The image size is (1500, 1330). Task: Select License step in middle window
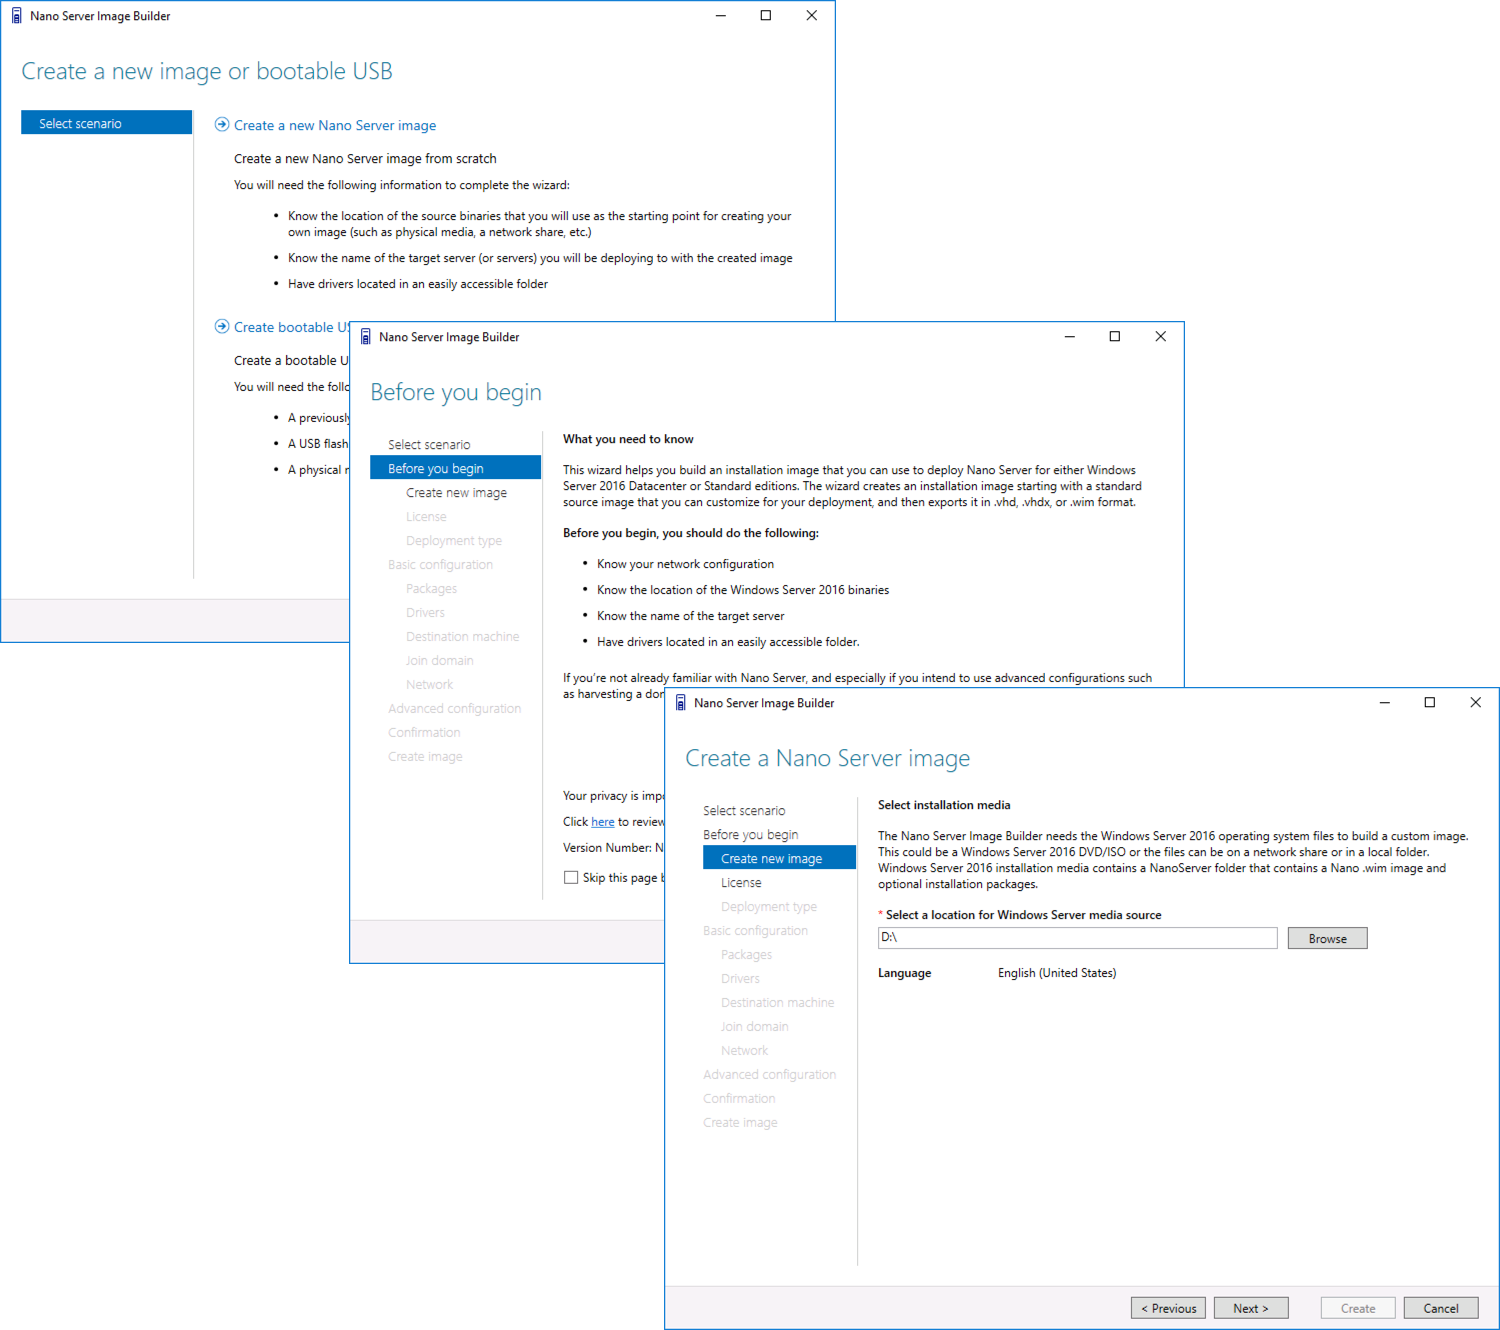(x=426, y=517)
